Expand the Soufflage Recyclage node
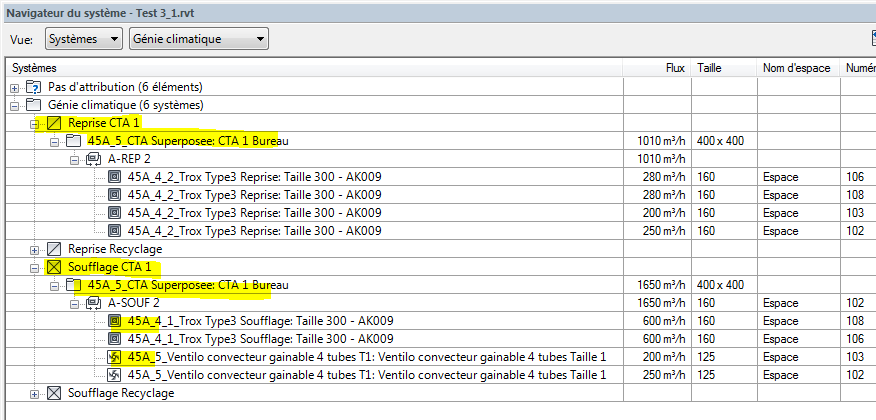Image resolution: width=876 pixels, height=420 pixels. tap(35, 393)
